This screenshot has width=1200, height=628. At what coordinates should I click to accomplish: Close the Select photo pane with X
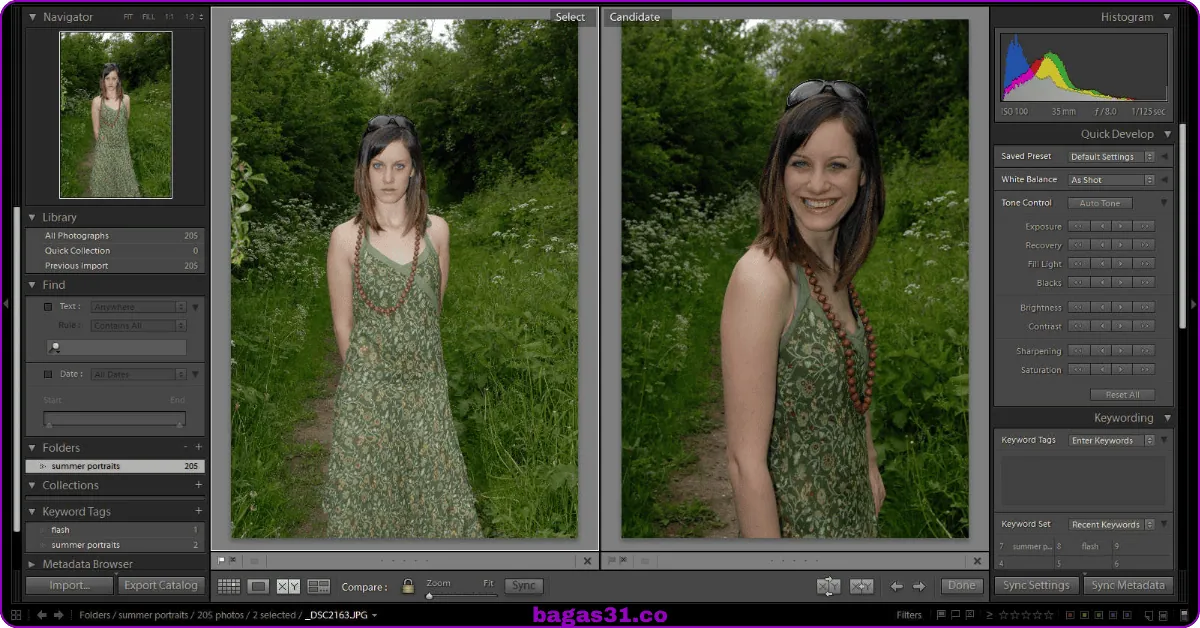pos(588,561)
